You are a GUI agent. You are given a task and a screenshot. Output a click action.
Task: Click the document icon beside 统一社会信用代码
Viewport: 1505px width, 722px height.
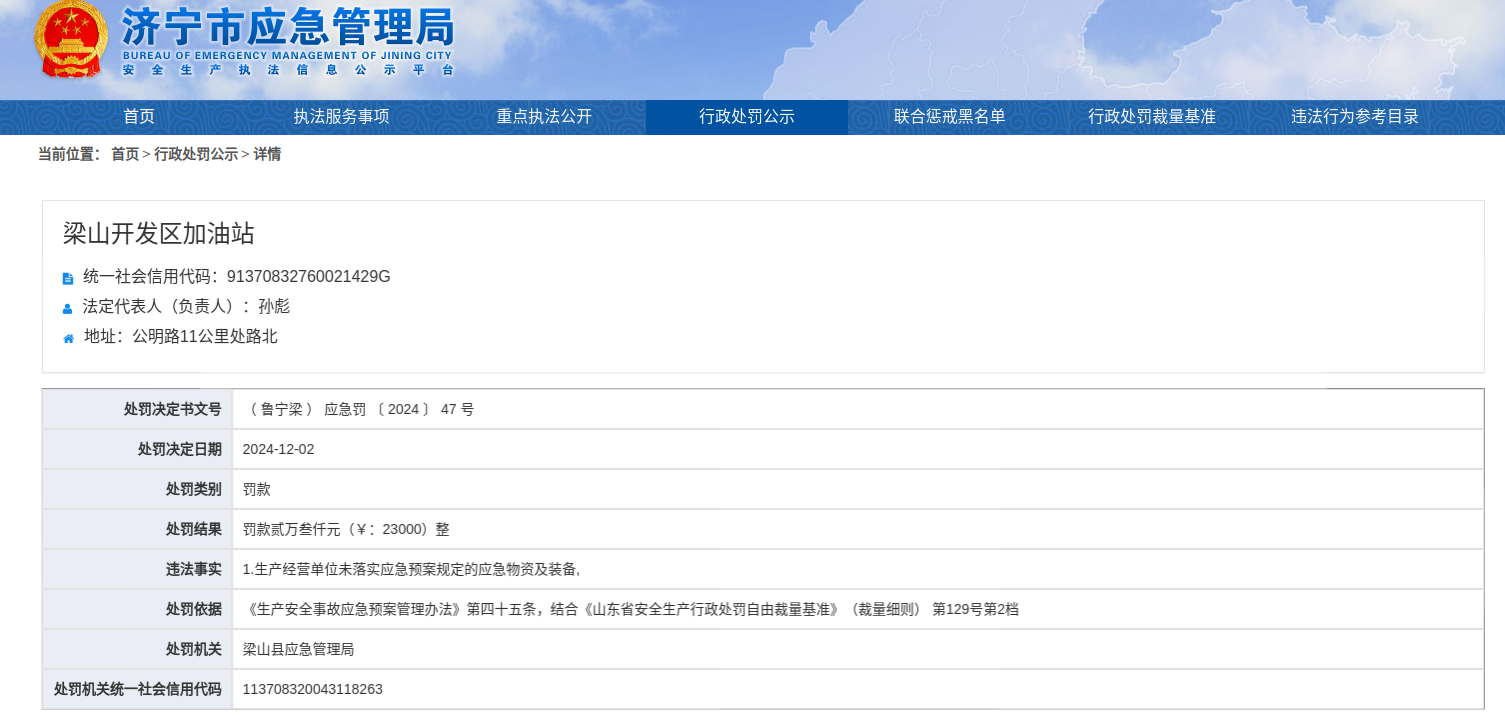point(68,278)
